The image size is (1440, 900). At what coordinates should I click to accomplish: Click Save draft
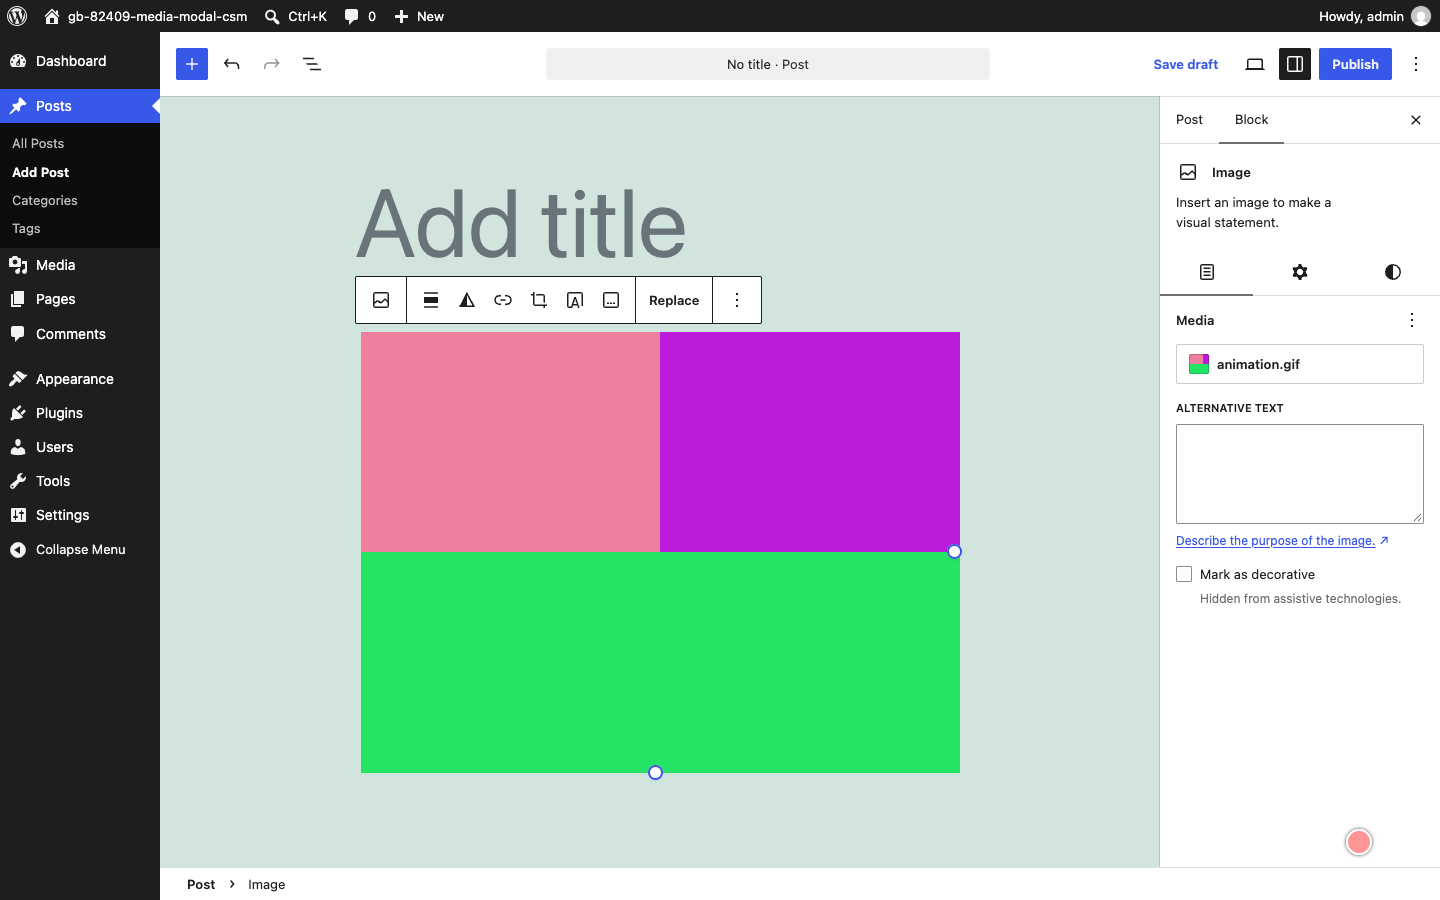(x=1186, y=64)
